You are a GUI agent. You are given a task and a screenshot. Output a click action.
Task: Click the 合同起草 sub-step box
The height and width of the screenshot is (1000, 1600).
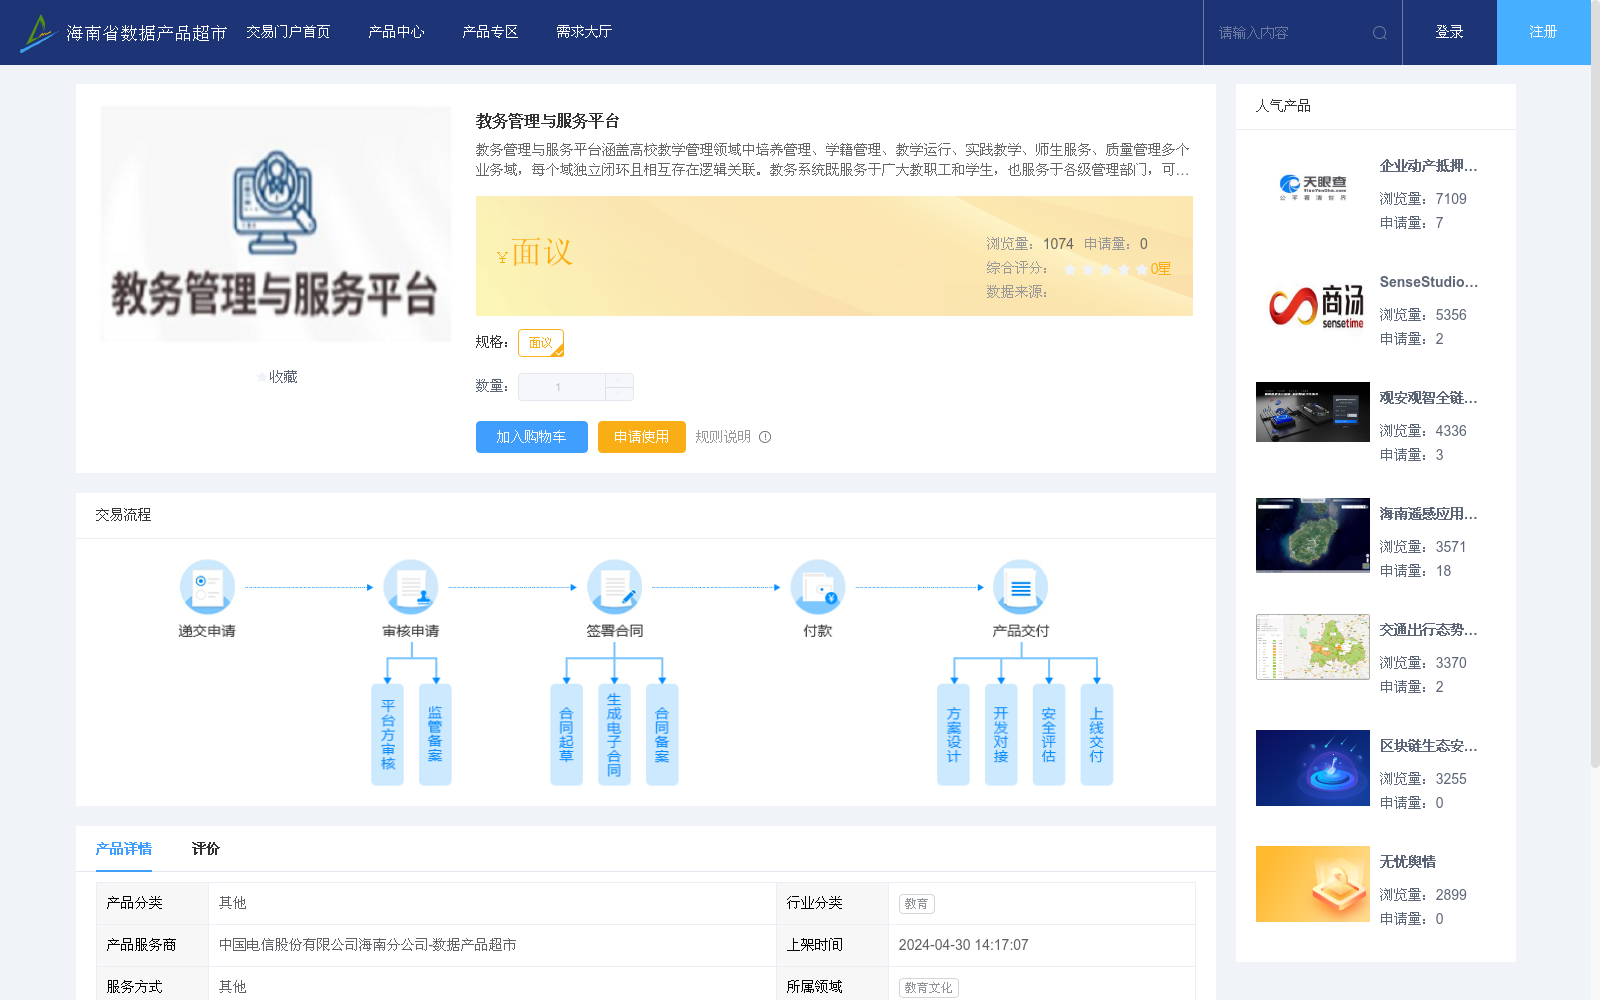tap(567, 735)
